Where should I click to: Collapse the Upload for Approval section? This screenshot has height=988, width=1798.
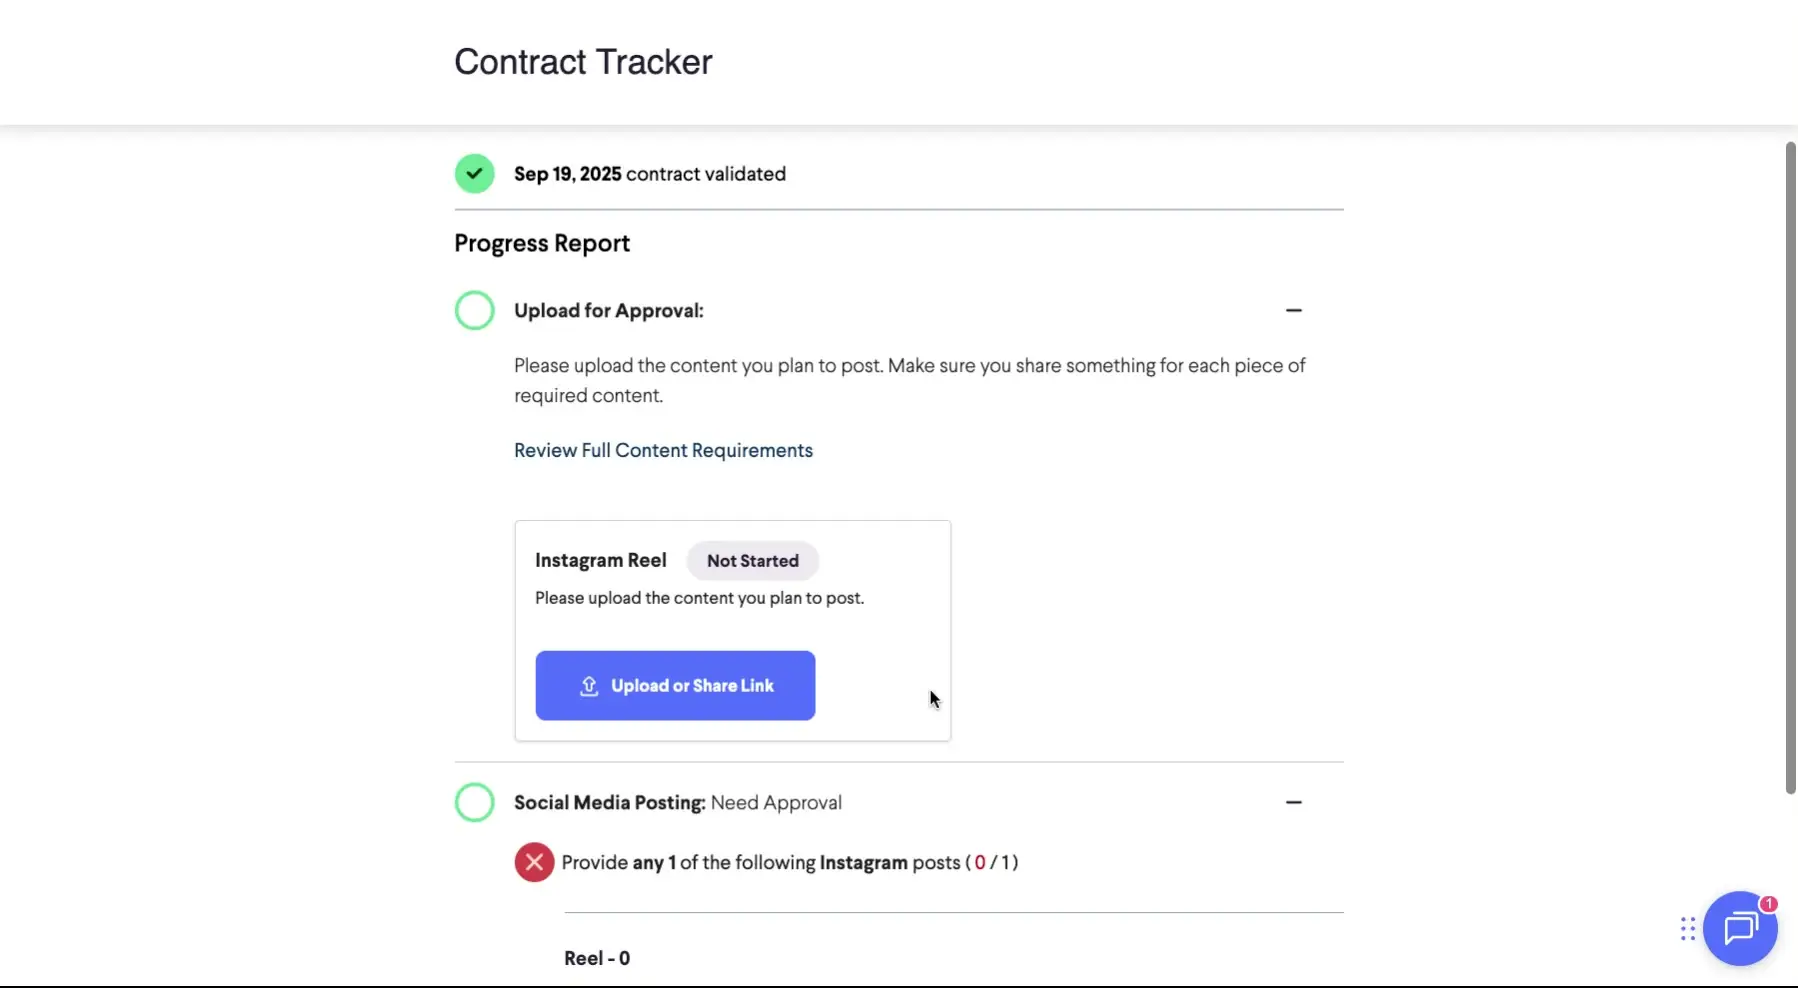[1293, 310]
